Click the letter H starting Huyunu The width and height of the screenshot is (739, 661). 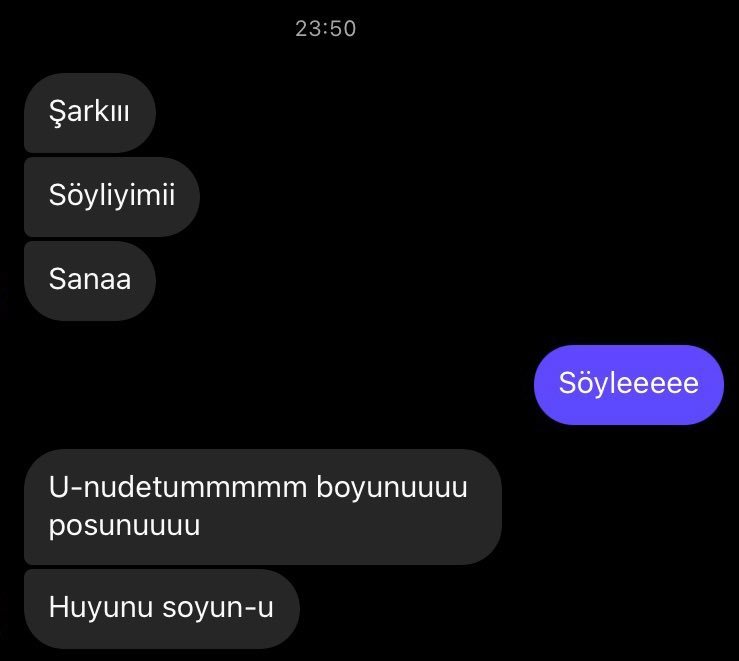[57, 606]
